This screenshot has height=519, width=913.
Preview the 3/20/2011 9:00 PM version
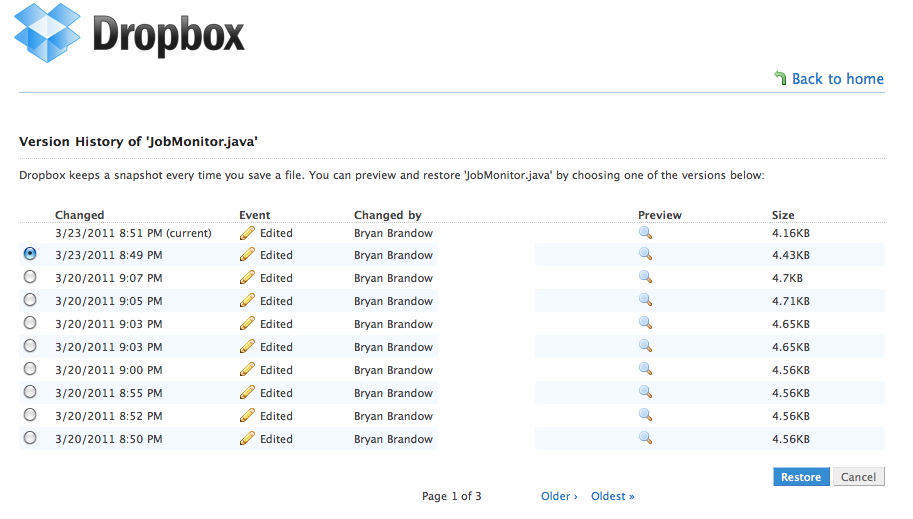[x=645, y=370]
